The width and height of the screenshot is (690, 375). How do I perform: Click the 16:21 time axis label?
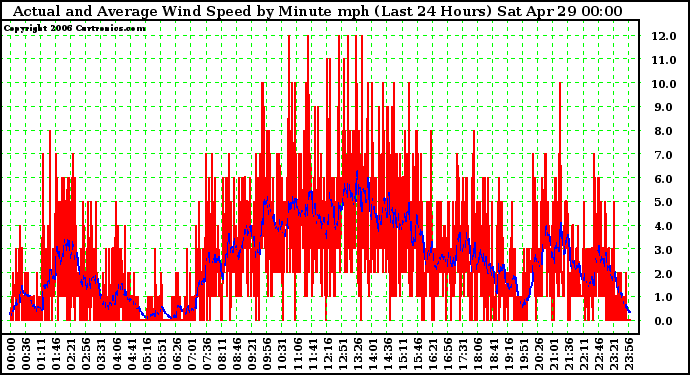pos(433,354)
